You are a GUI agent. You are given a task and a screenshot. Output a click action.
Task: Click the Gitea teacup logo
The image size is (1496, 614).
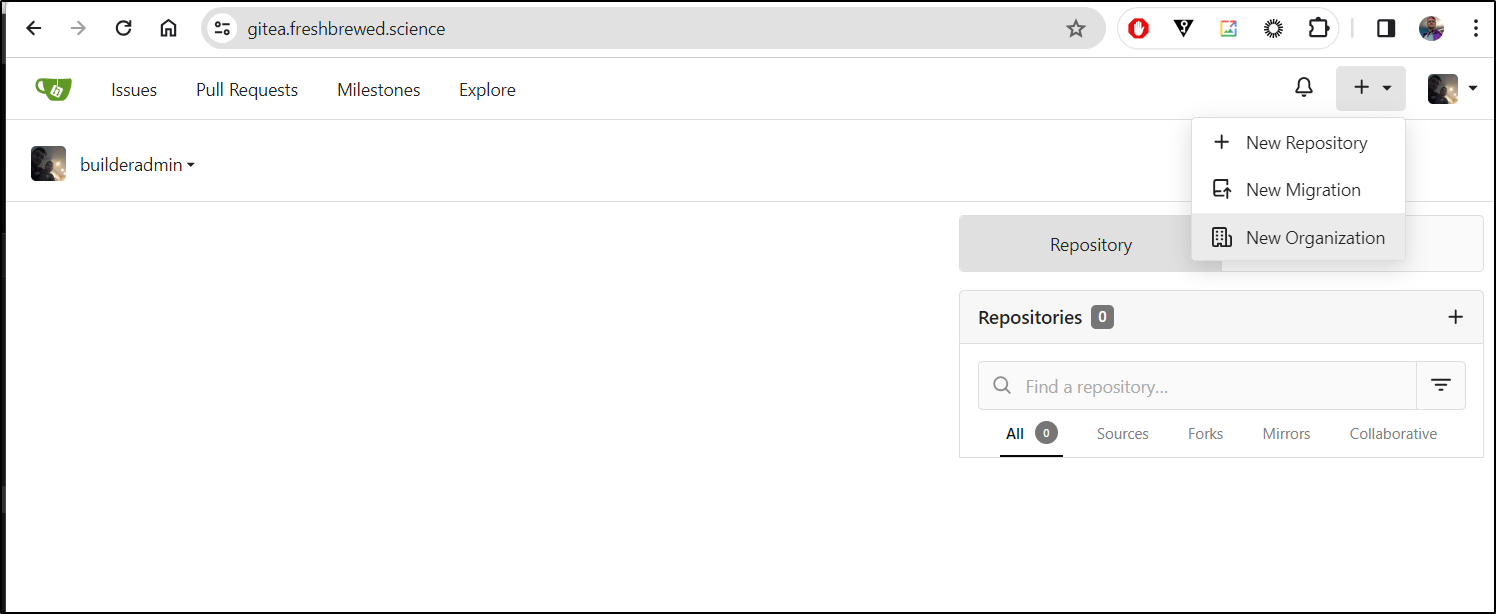[53, 89]
